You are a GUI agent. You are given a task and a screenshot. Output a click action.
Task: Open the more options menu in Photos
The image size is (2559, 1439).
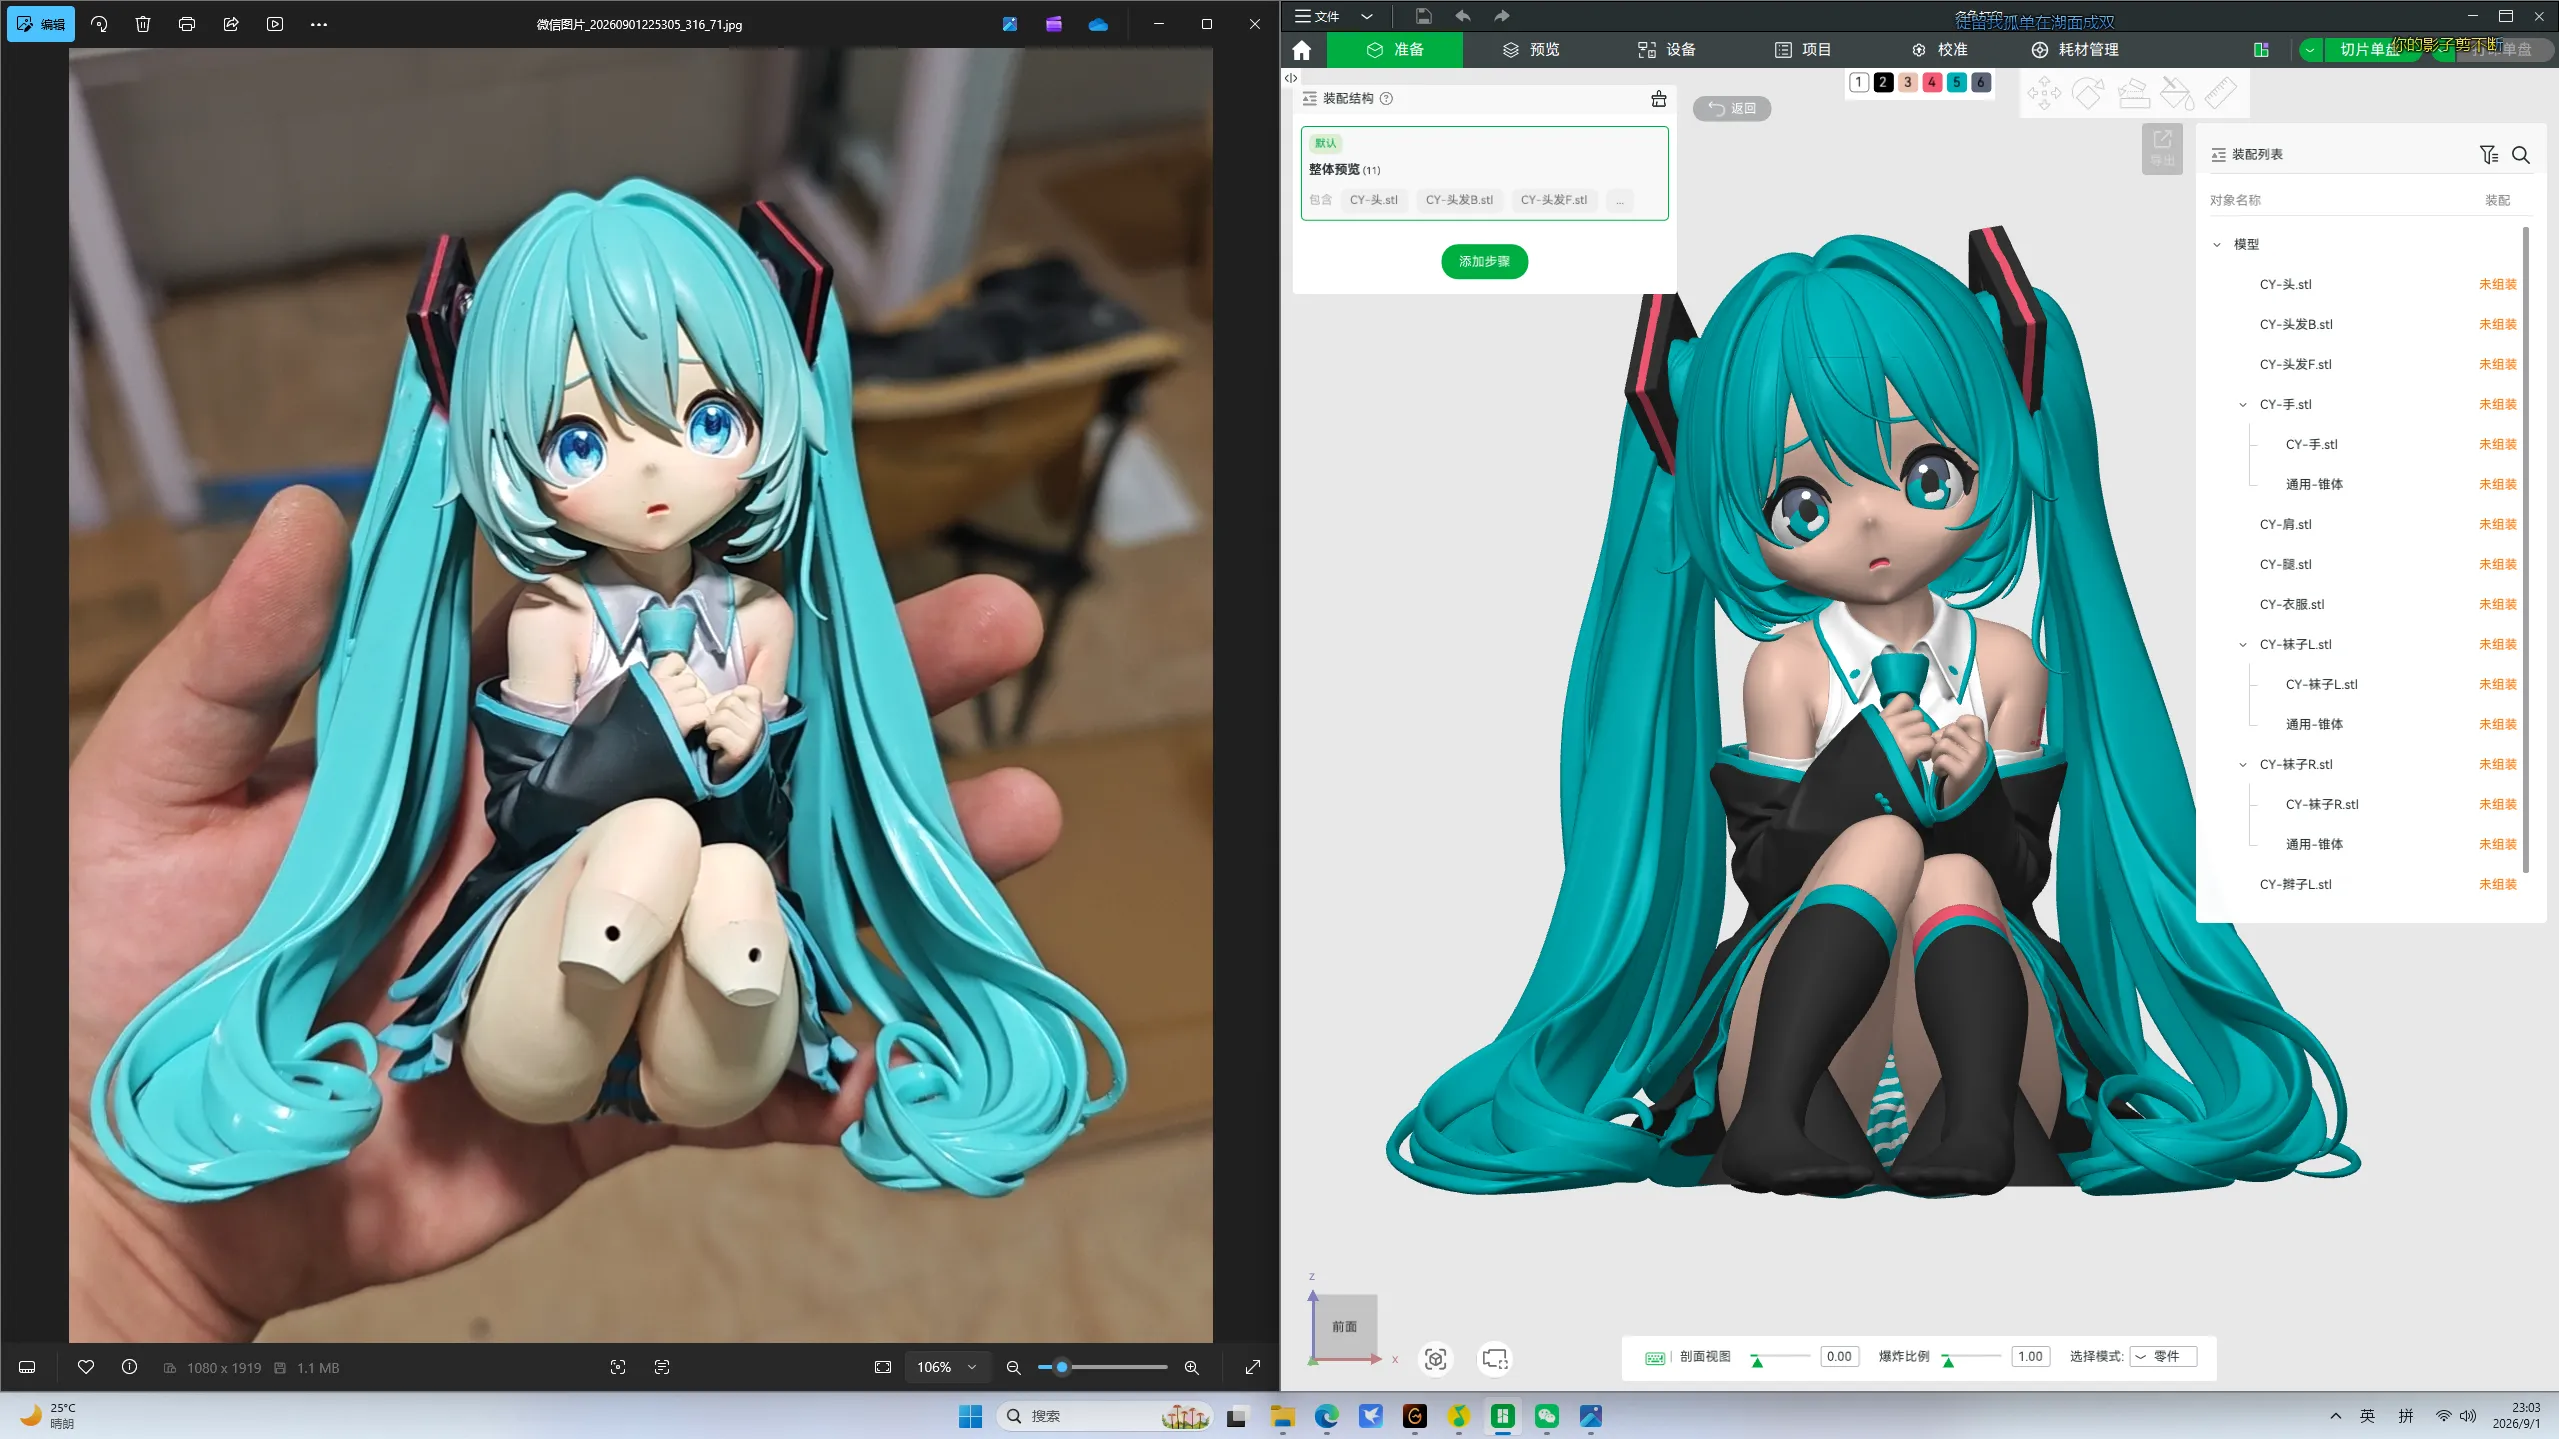point(319,24)
